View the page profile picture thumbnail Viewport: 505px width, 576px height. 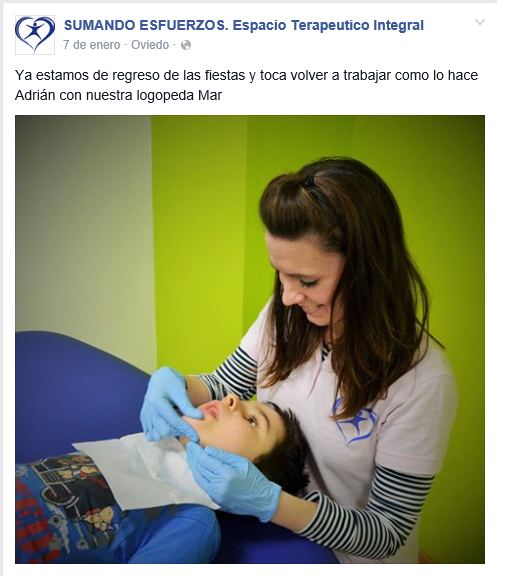35,35
